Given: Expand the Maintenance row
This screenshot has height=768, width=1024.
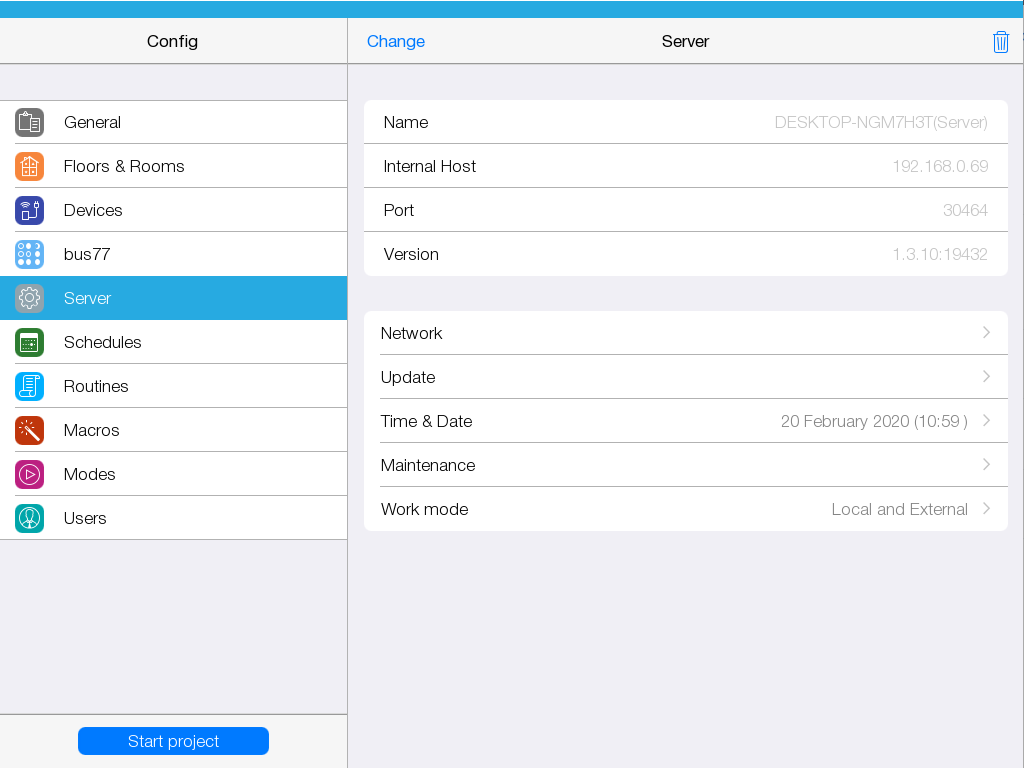Looking at the screenshot, I should pyautogui.click(x=685, y=465).
